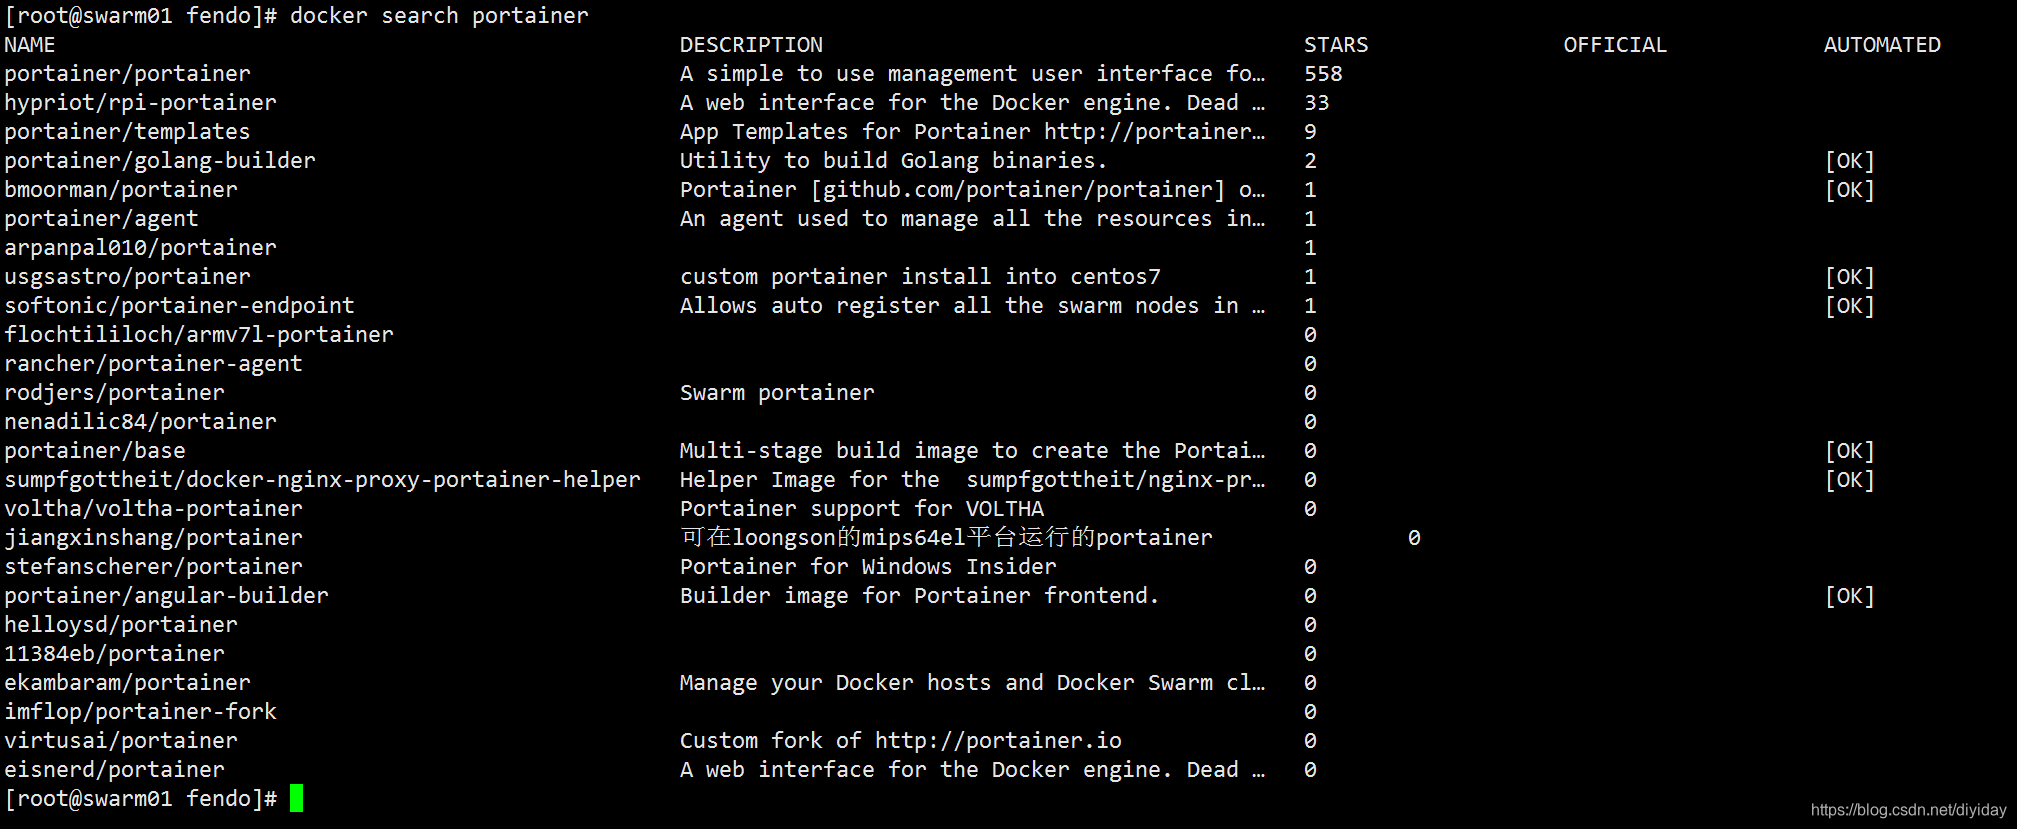
Task: Select image name virtusai/portainer
Action: (x=121, y=741)
